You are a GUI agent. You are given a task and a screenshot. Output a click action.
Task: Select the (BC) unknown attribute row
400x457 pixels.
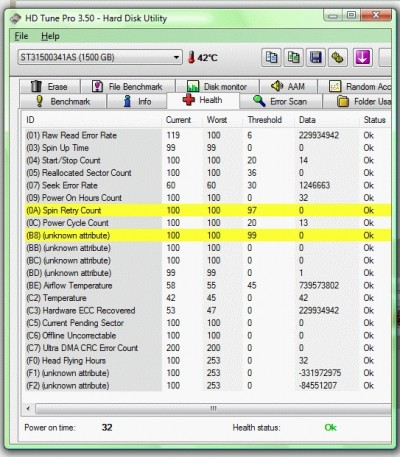click(207, 260)
